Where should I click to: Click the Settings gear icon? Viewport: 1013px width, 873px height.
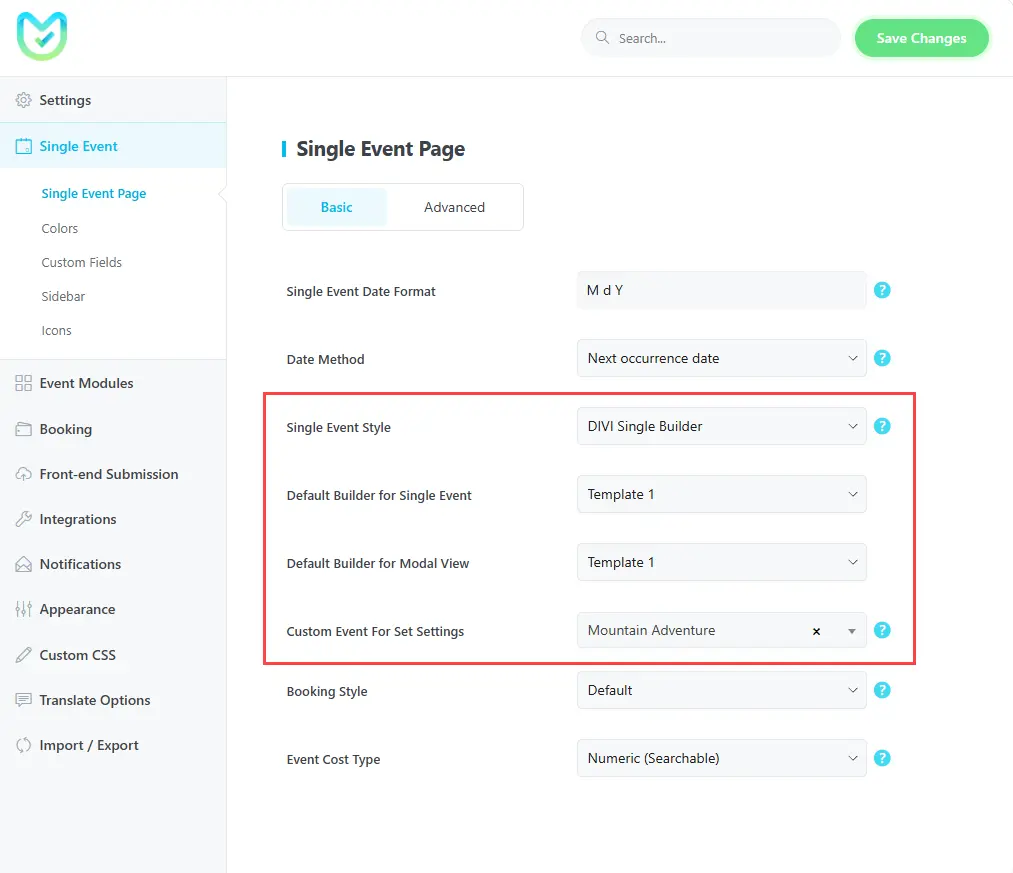(x=23, y=100)
